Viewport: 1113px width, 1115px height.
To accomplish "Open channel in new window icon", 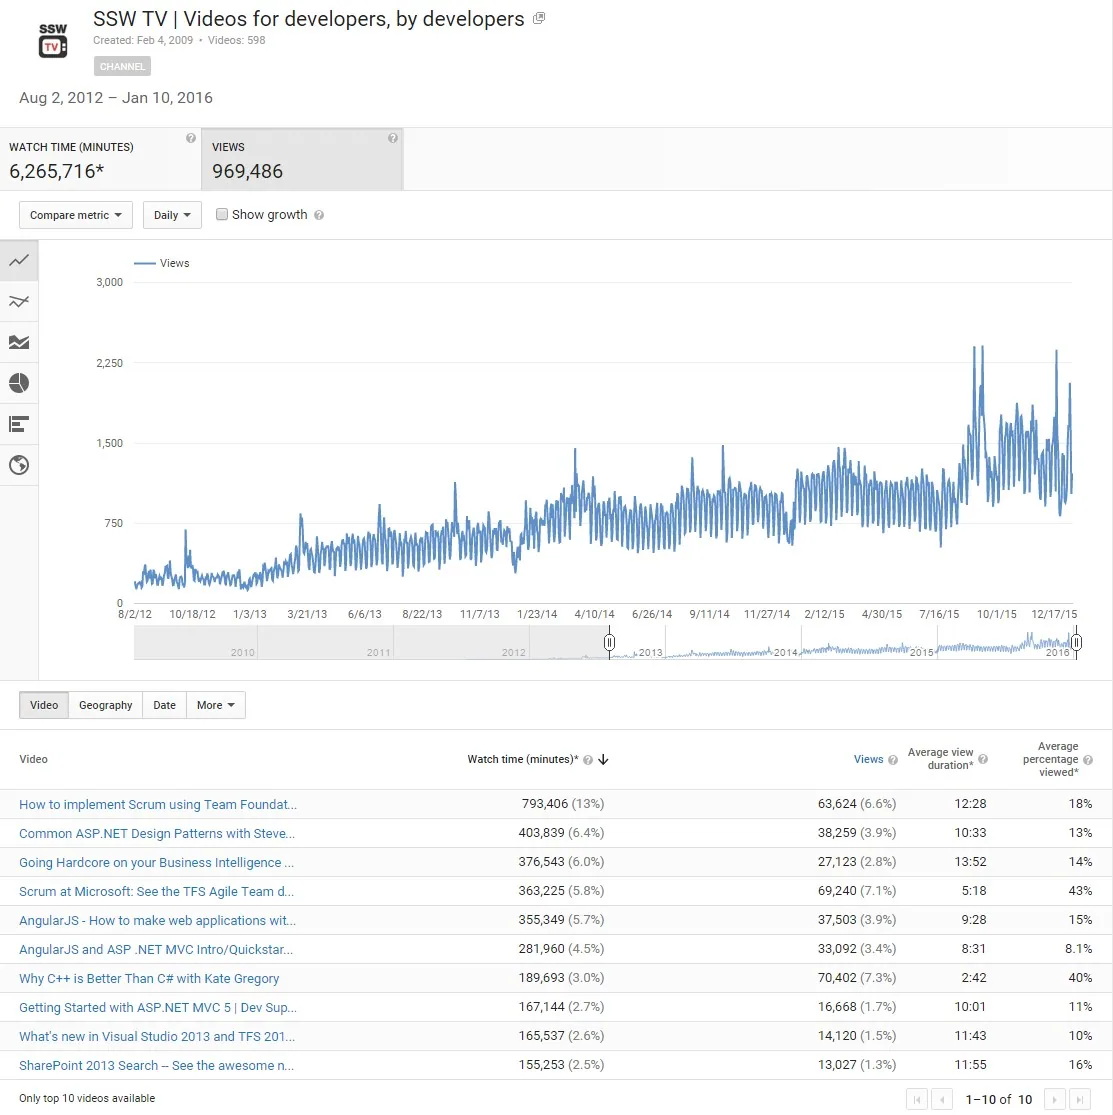I will tap(539, 18).
